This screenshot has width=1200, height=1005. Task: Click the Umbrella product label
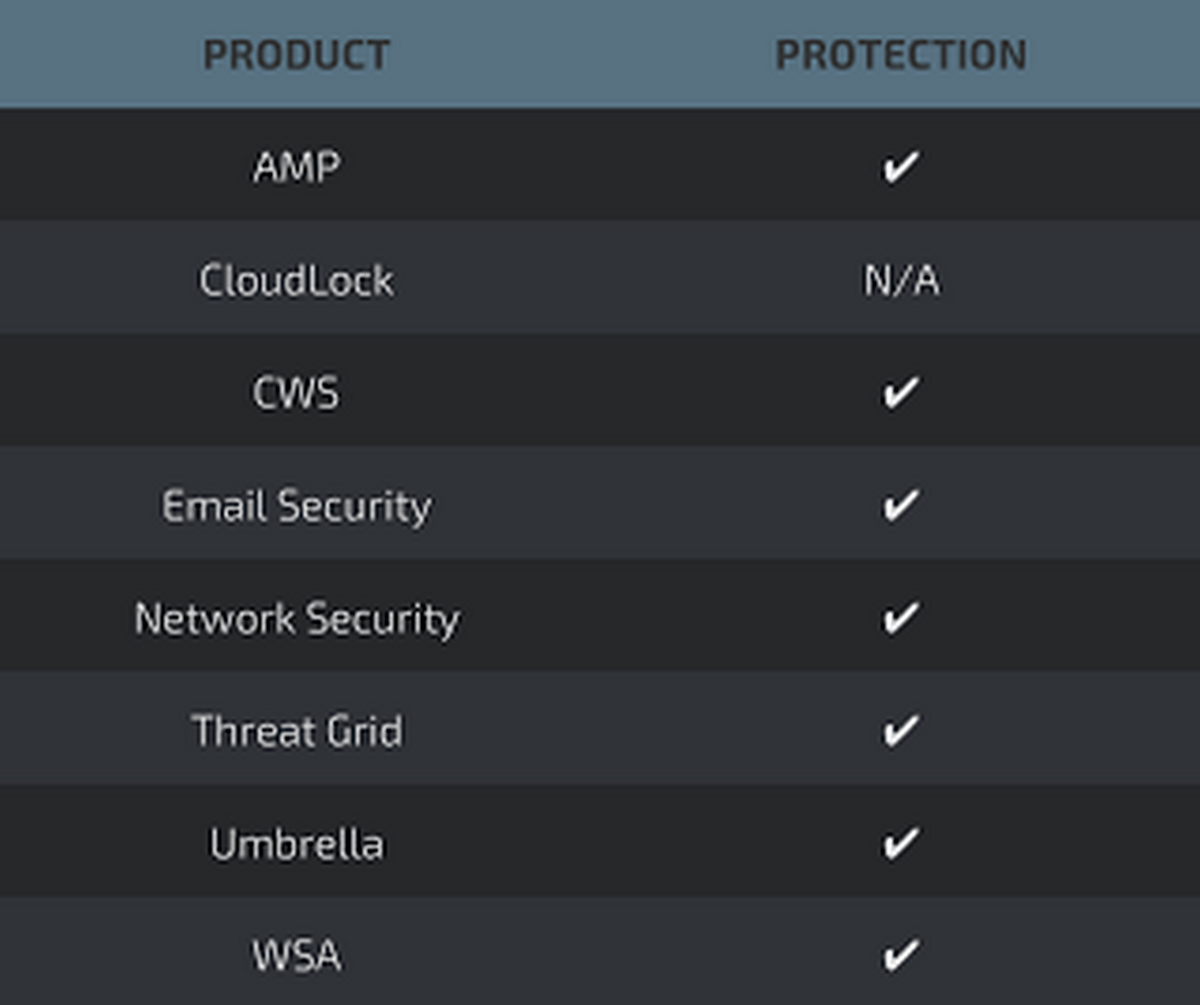click(x=296, y=844)
